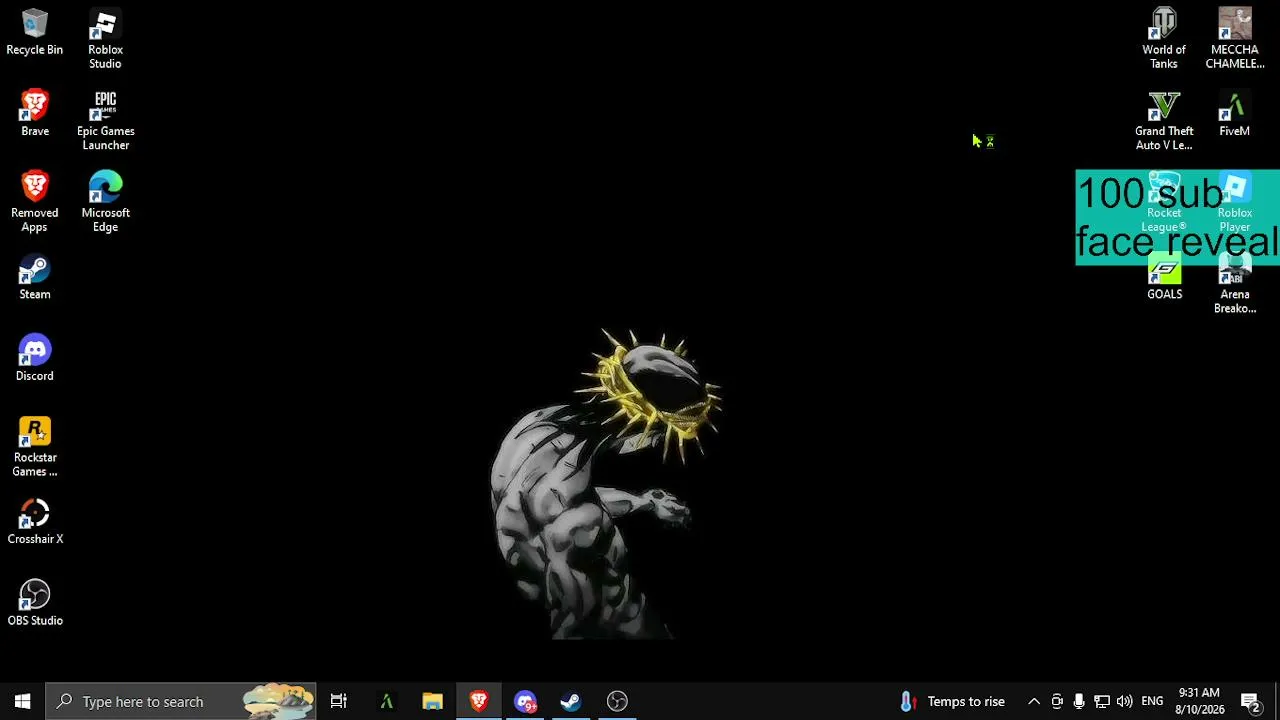Select Grand Theft Auto V desktop shortcut
This screenshot has height=720, width=1280.
point(1164,121)
